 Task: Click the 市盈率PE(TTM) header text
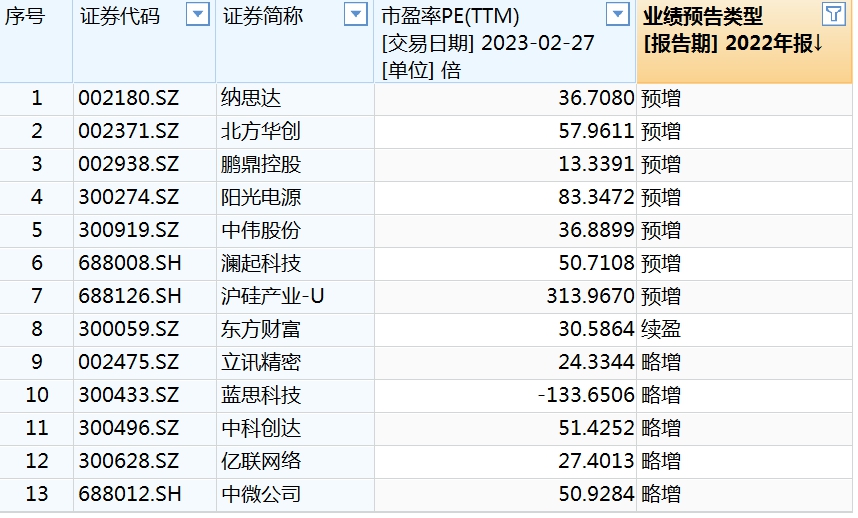pyautogui.click(x=450, y=16)
